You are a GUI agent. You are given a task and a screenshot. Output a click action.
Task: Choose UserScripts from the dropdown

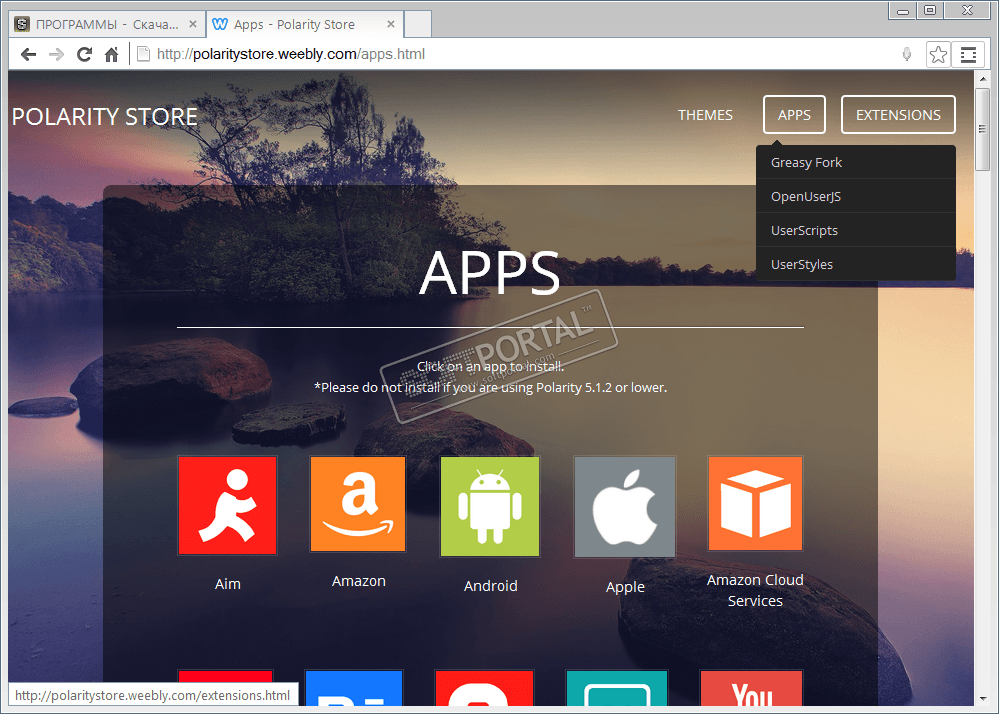click(856, 230)
